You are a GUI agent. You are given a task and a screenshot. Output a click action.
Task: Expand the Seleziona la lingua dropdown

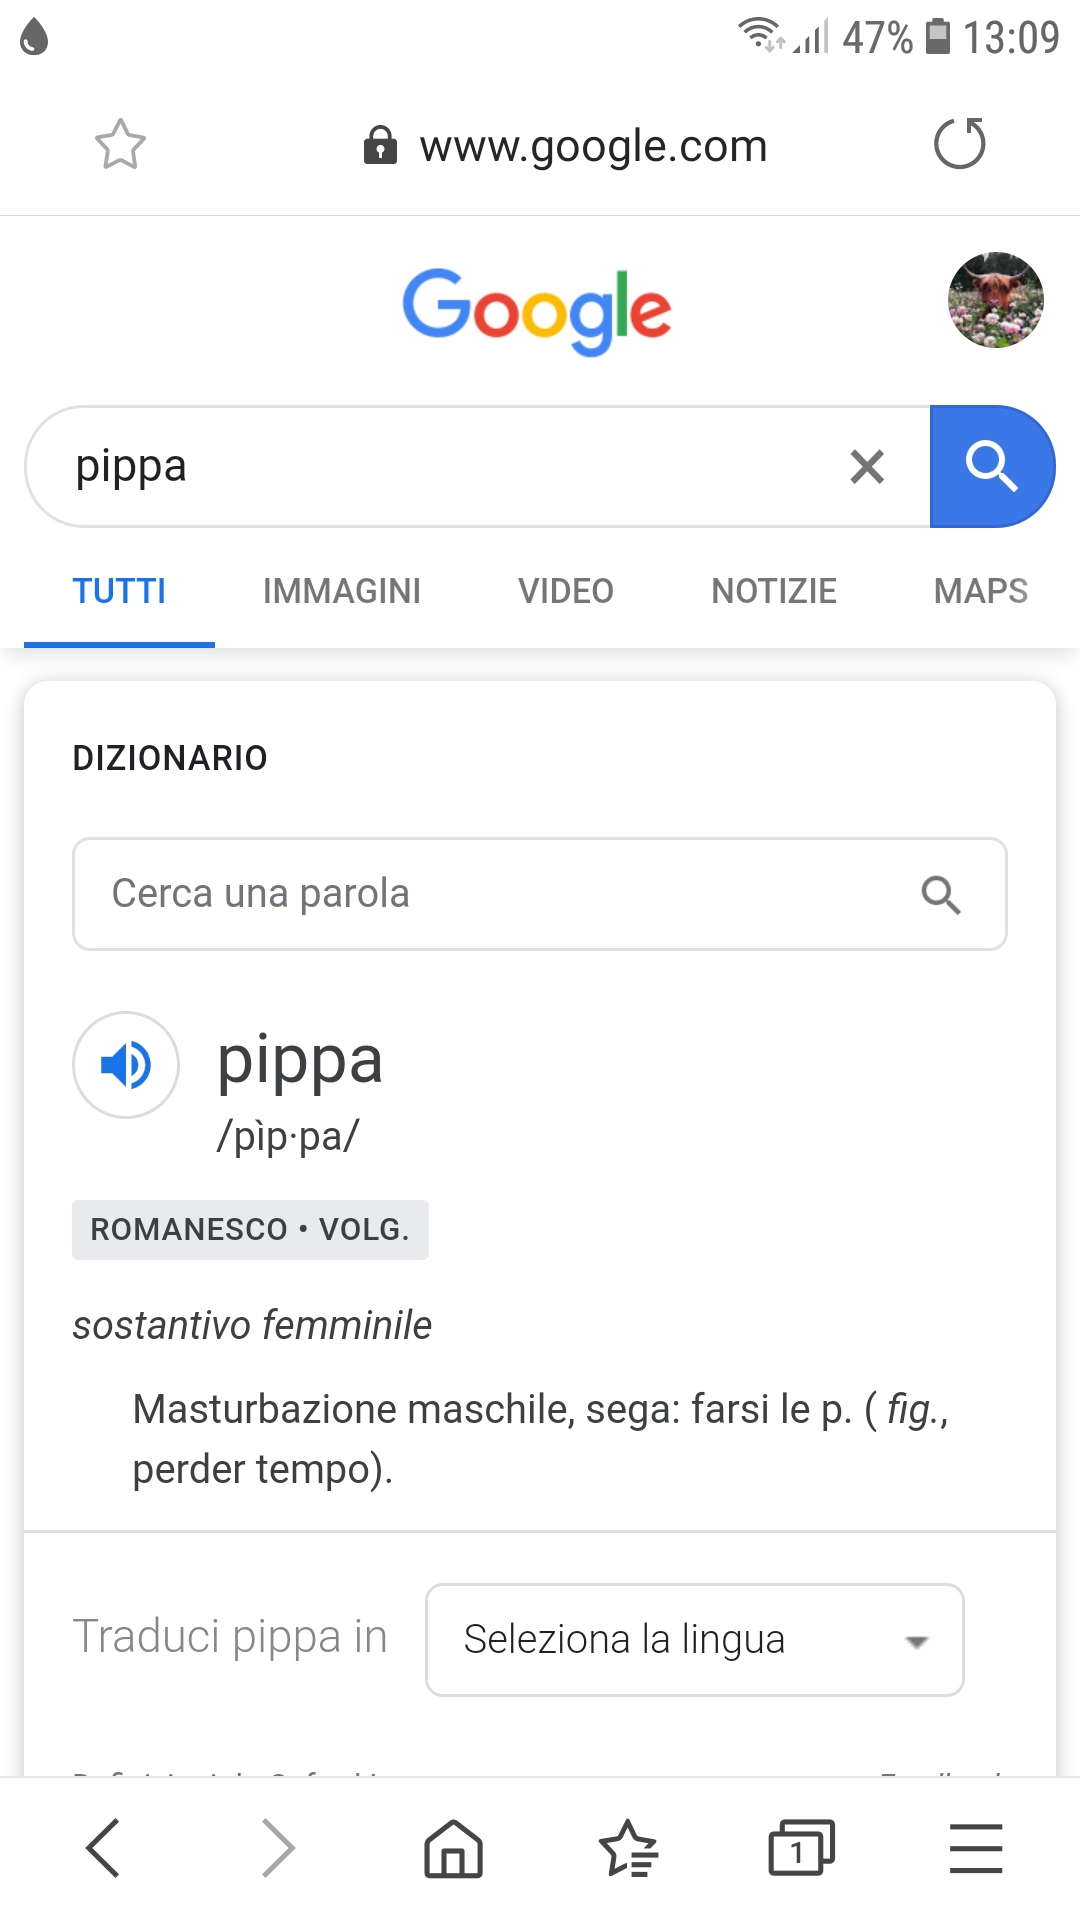(x=695, y=1640)
